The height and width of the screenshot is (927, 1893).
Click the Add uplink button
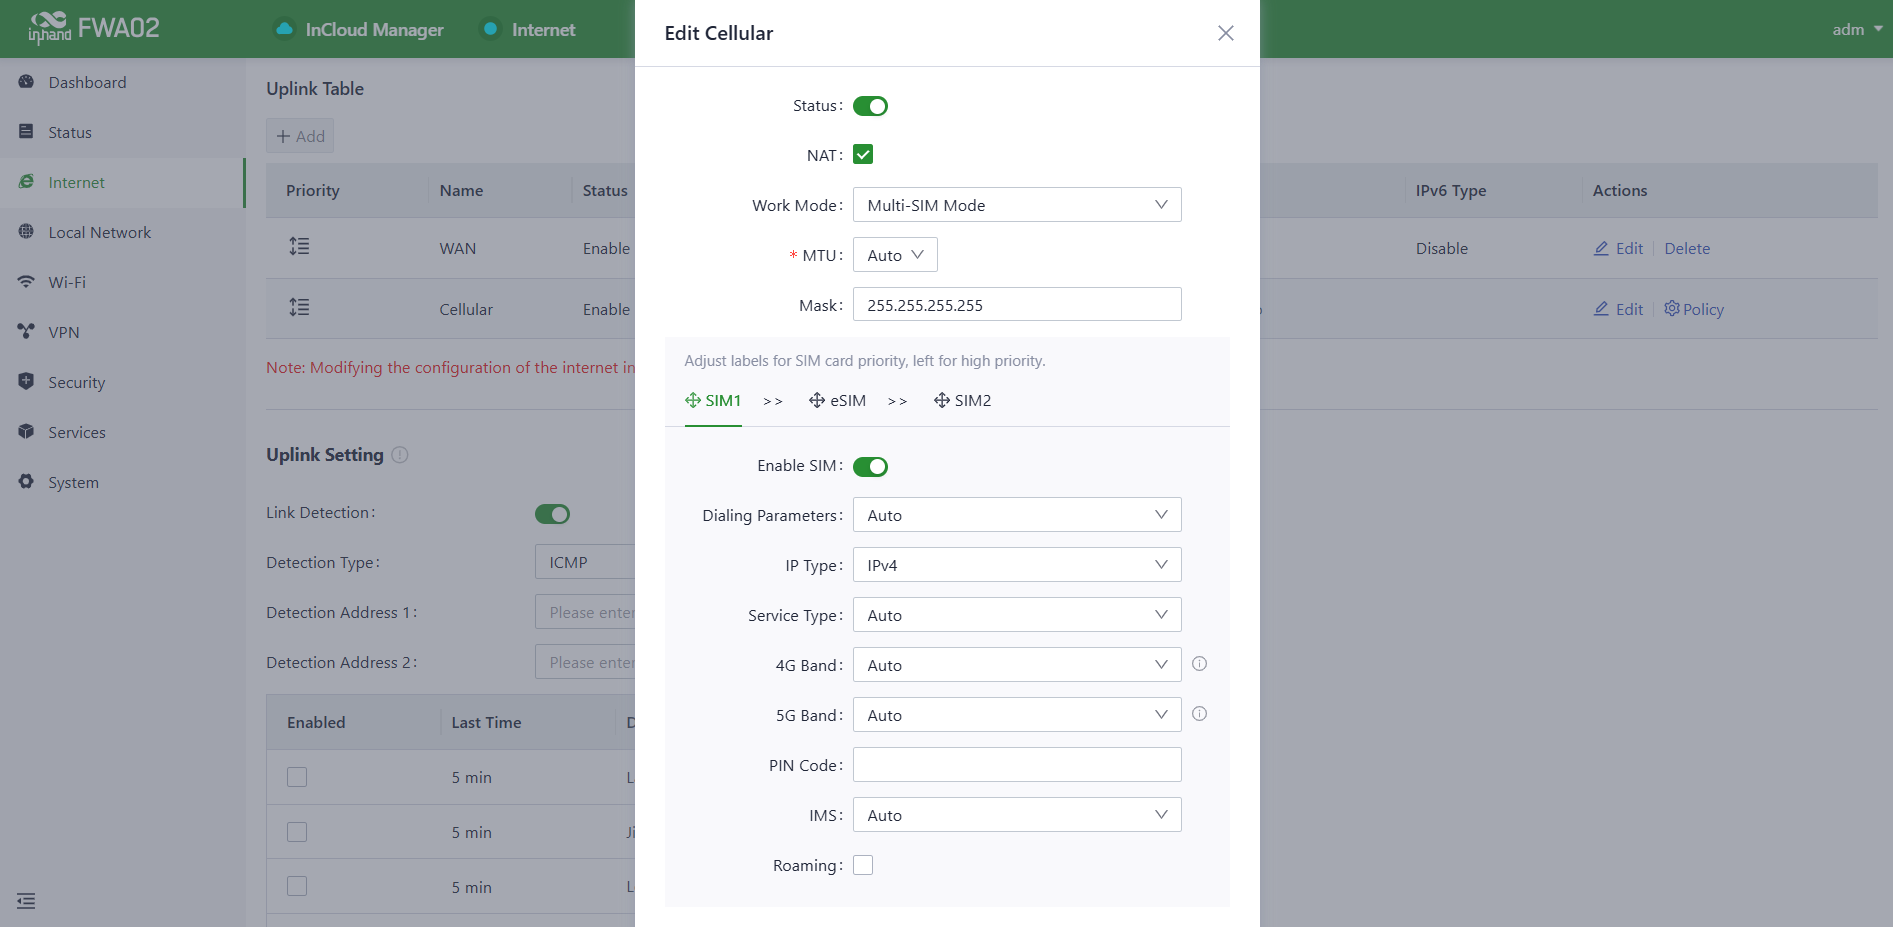[x=300, y=136]
